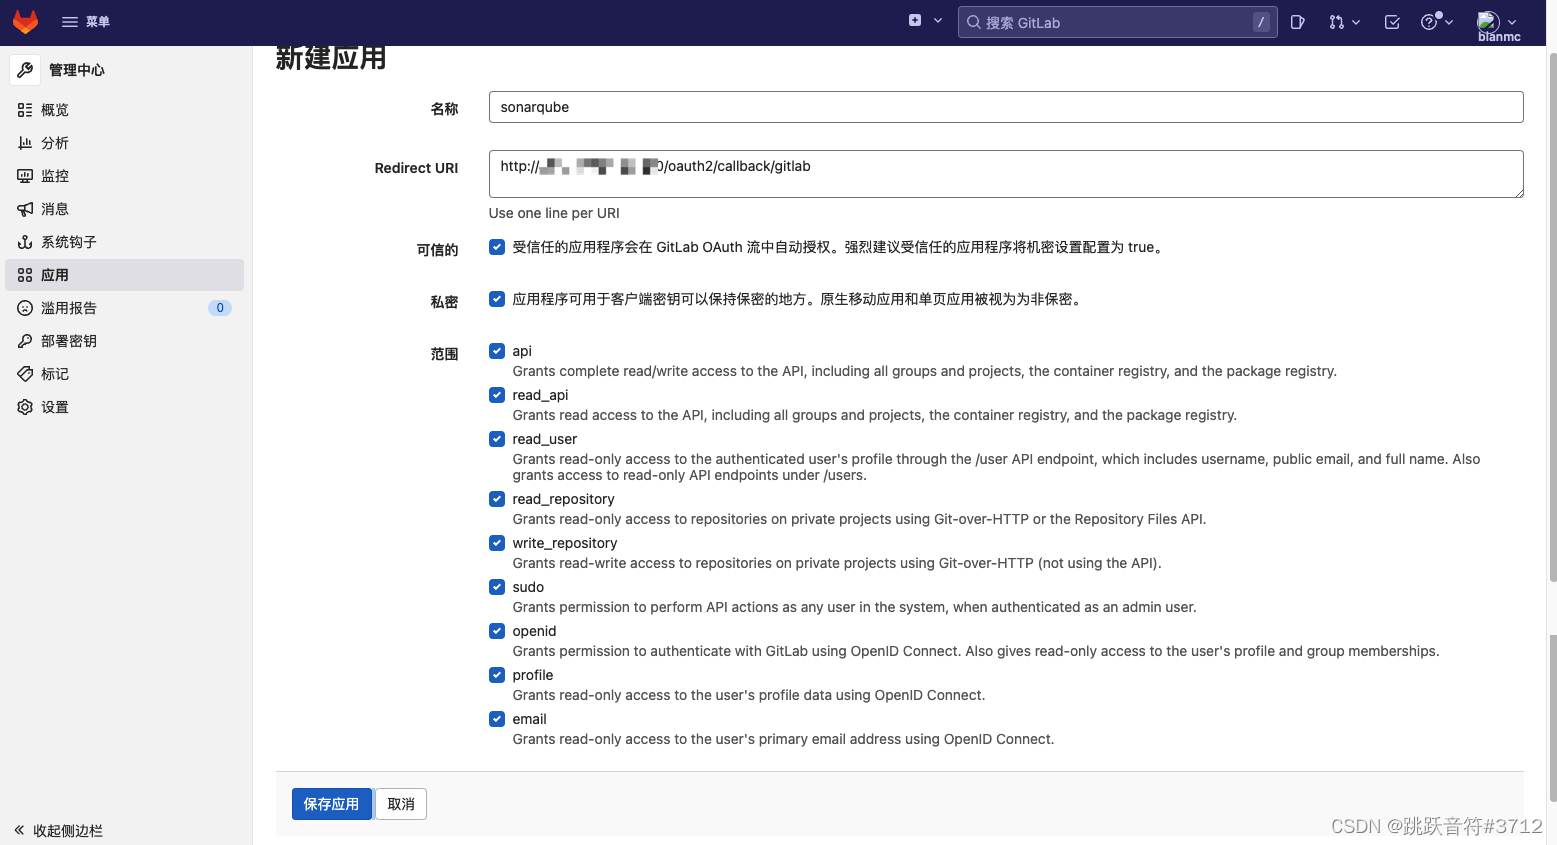Click the 取消 cancel button
The width and height of the screenshot is (1557, 845).
401,804
